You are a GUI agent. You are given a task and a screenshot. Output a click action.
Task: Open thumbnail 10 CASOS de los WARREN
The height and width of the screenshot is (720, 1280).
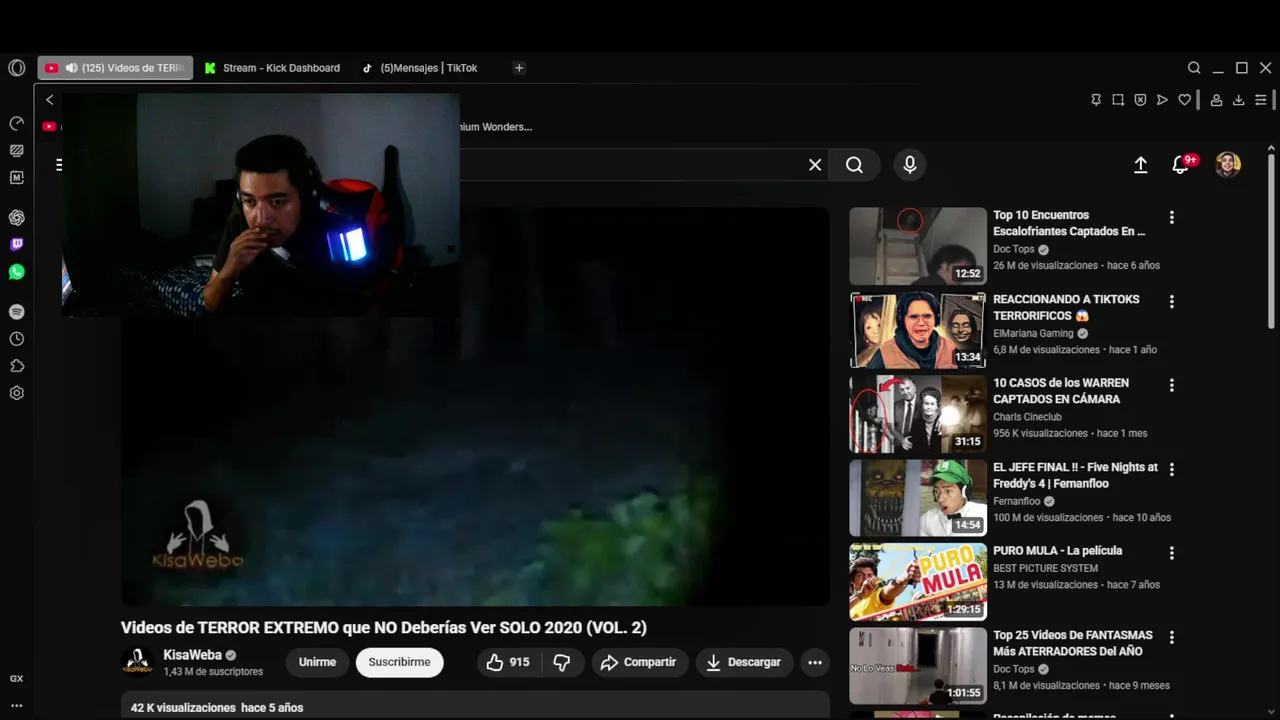click(918, 414)
